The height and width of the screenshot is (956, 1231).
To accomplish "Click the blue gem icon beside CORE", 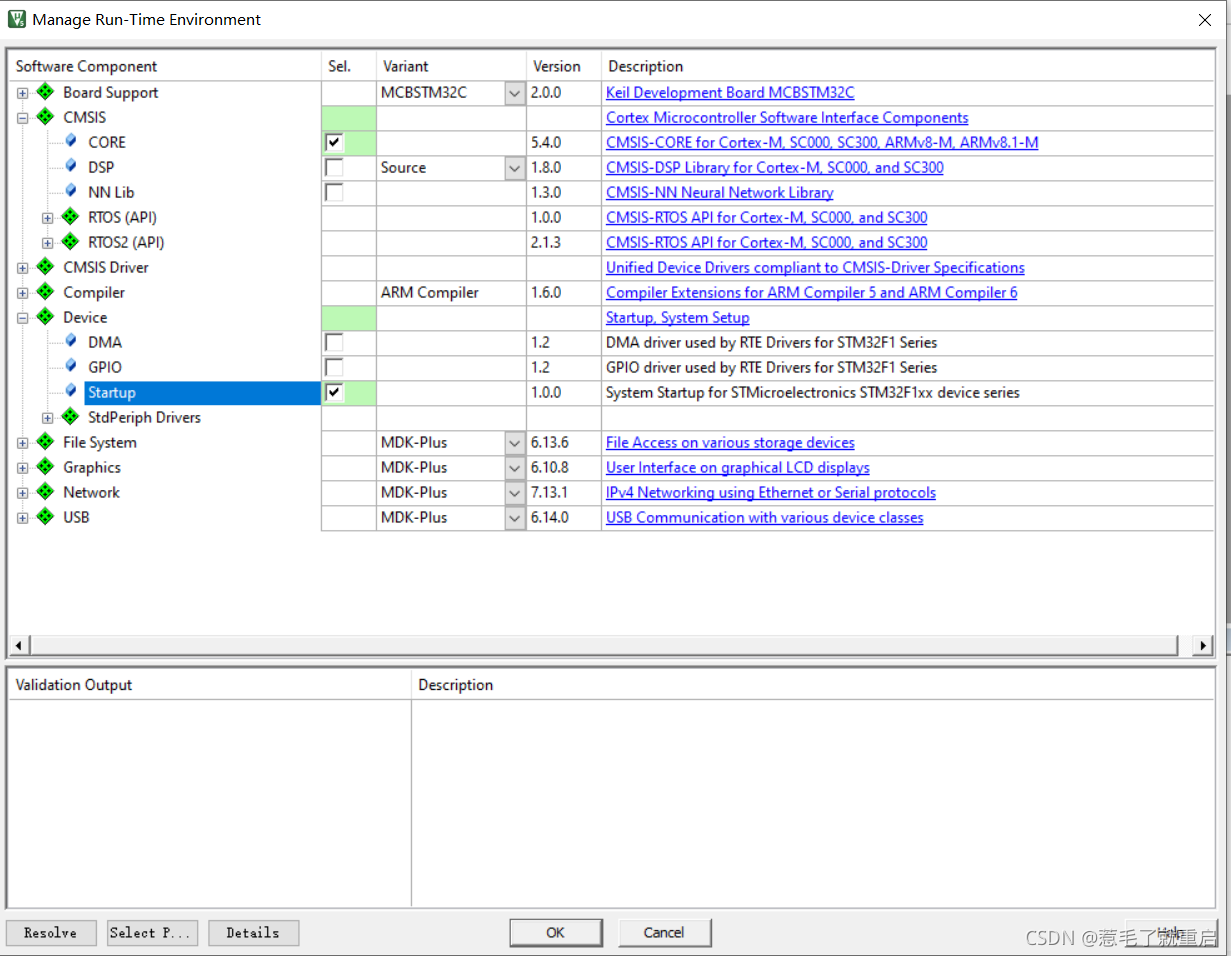I will point(71,142).
